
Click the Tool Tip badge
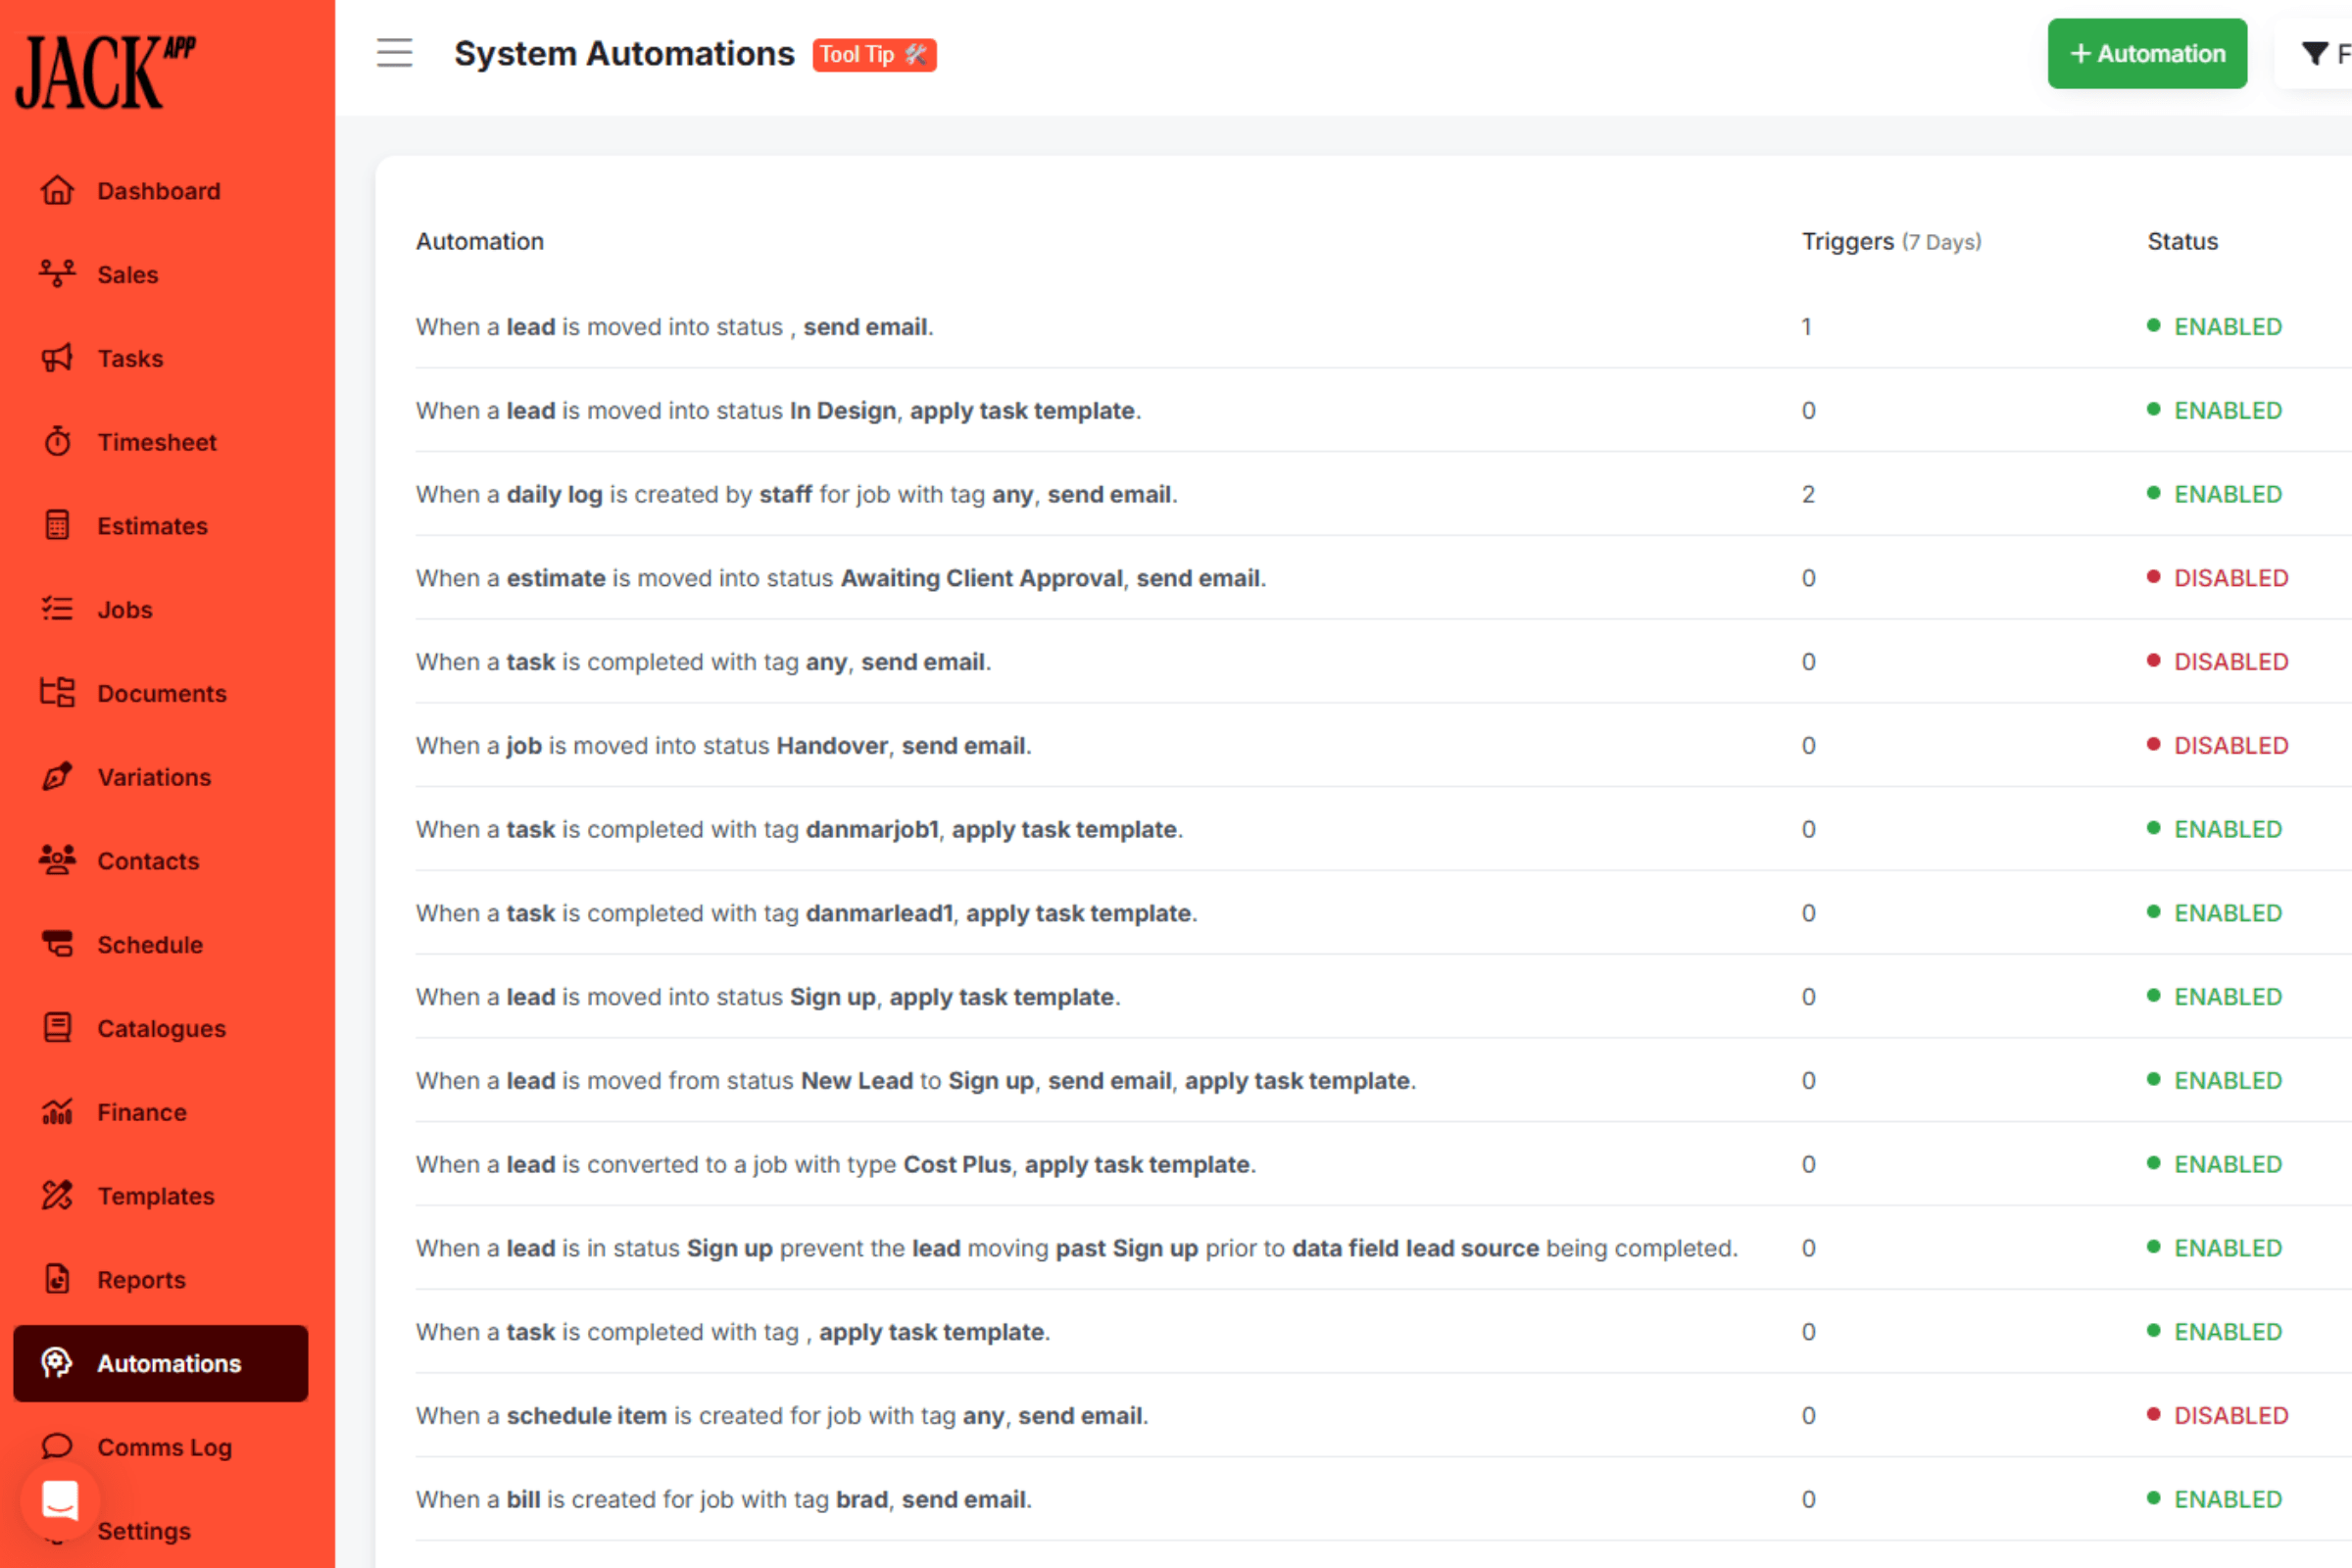873,54
